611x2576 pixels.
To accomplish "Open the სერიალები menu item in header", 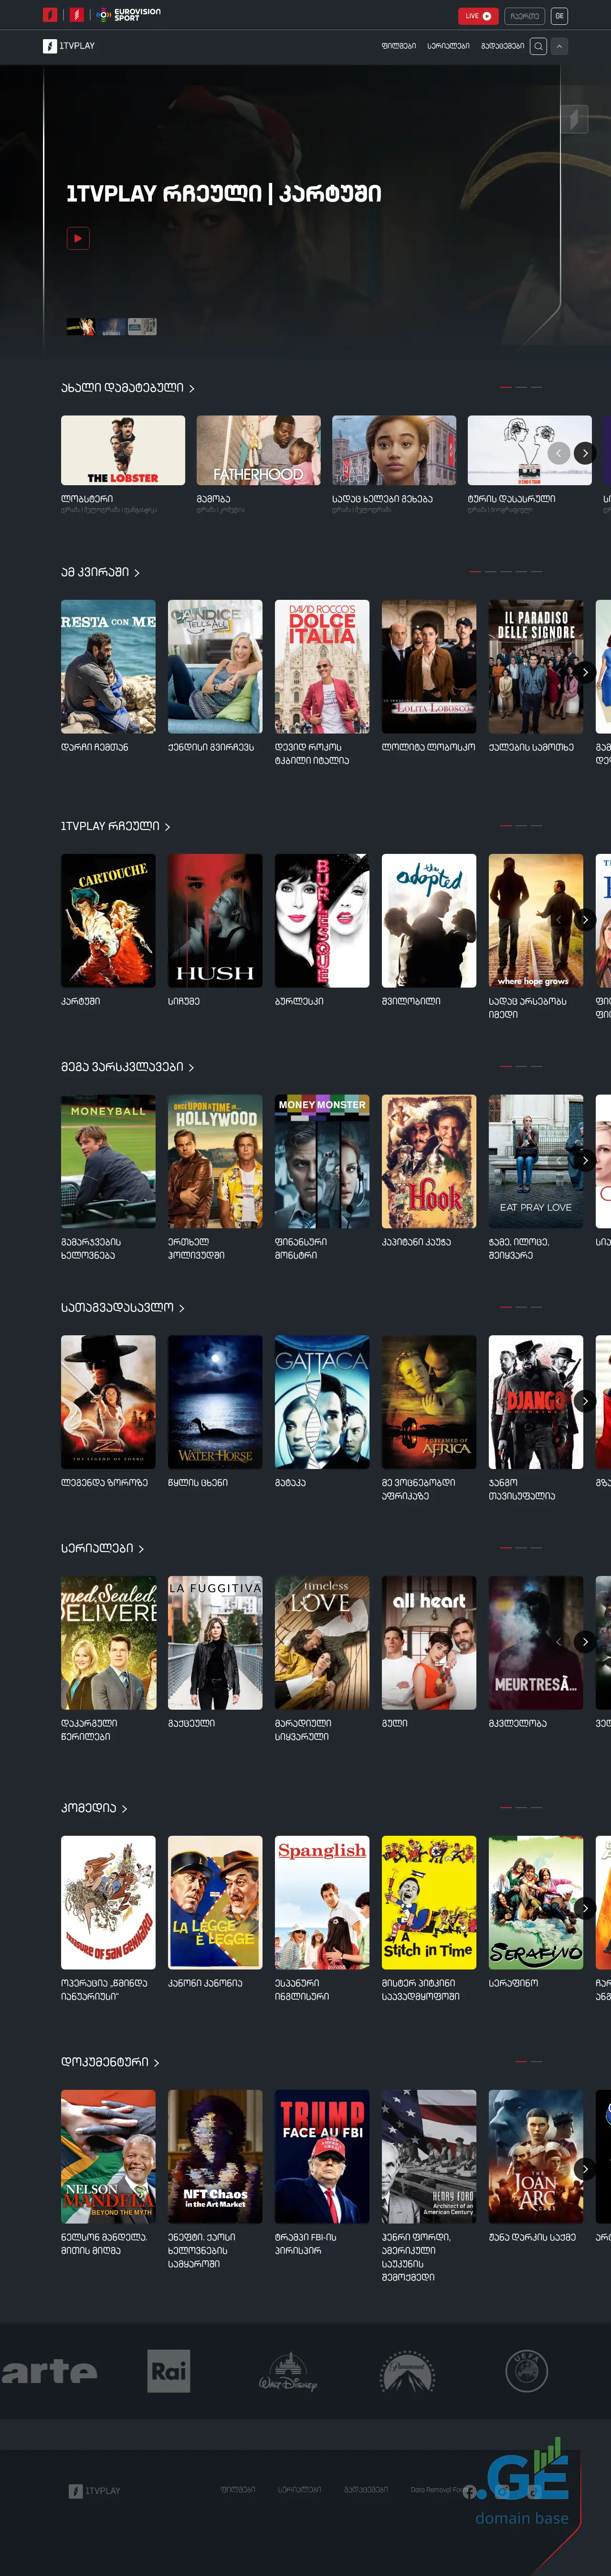I will tap(448, 46).
